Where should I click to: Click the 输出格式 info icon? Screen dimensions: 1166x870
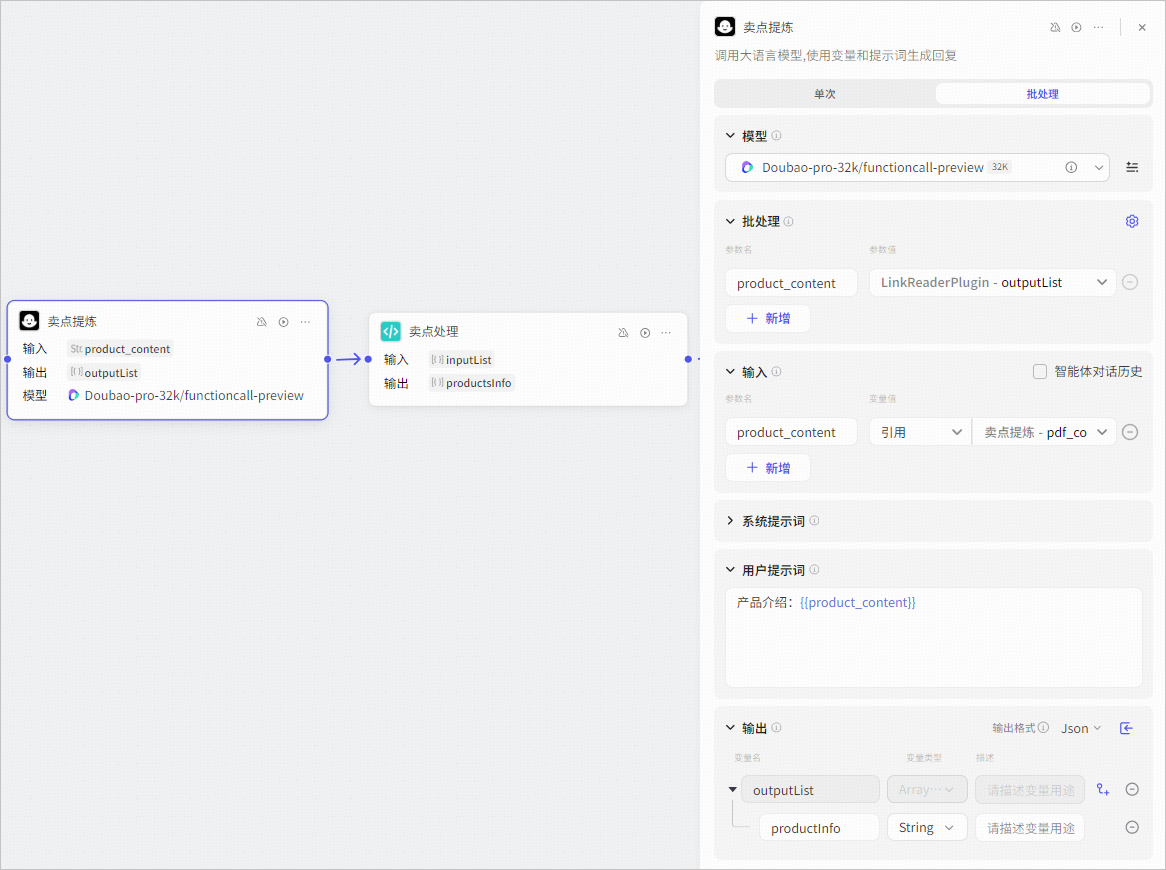point(1043,727)
